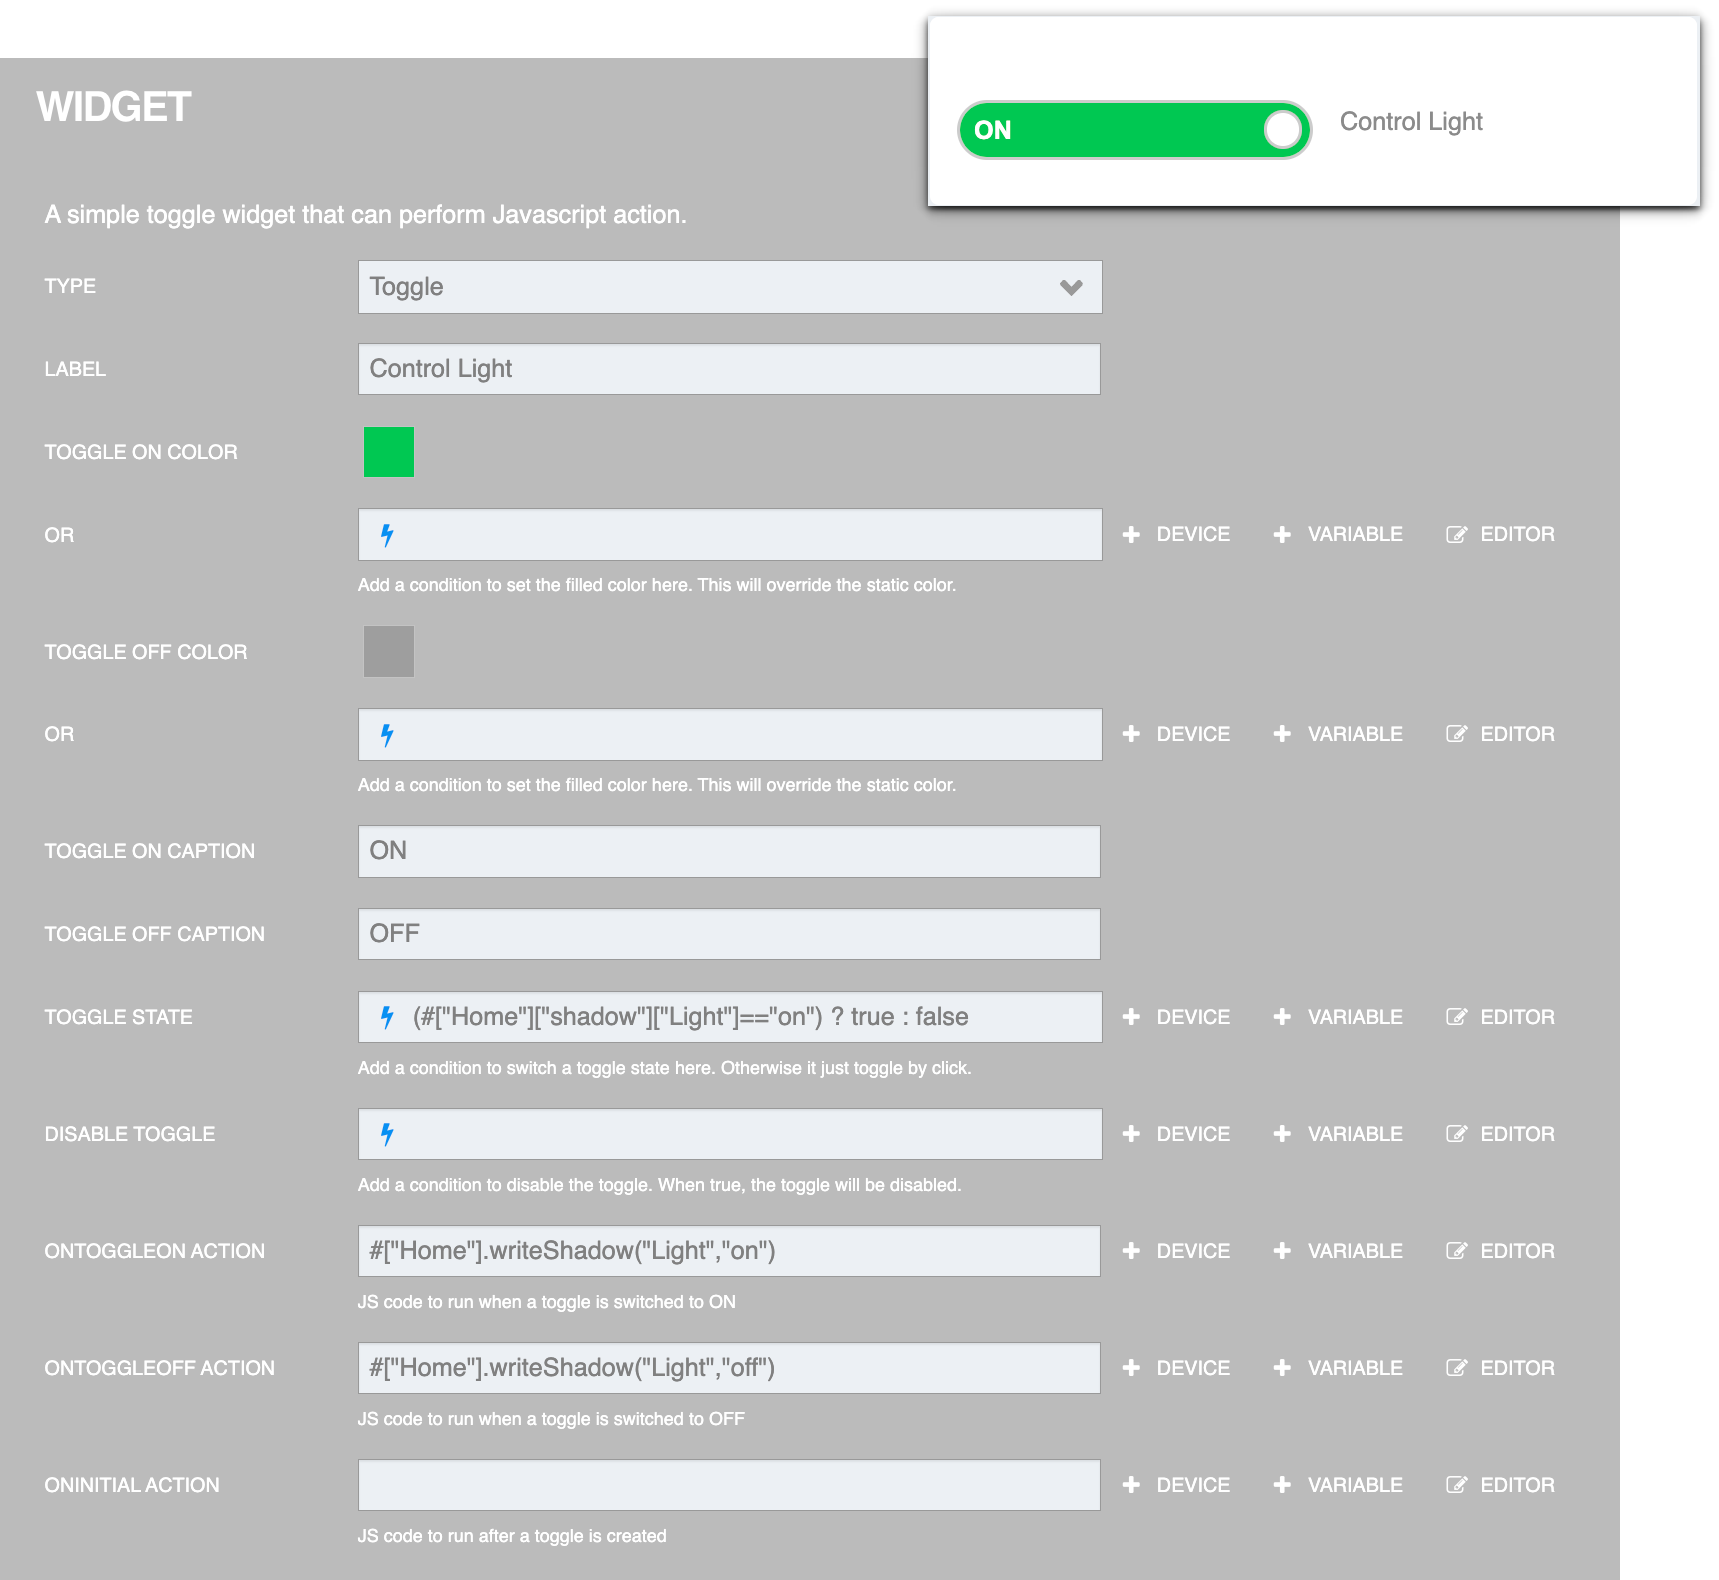This screenshot has height=1580, width=1719.
Task: Click the Toggle Off Caption field
Action: click(x=729, y=934)
